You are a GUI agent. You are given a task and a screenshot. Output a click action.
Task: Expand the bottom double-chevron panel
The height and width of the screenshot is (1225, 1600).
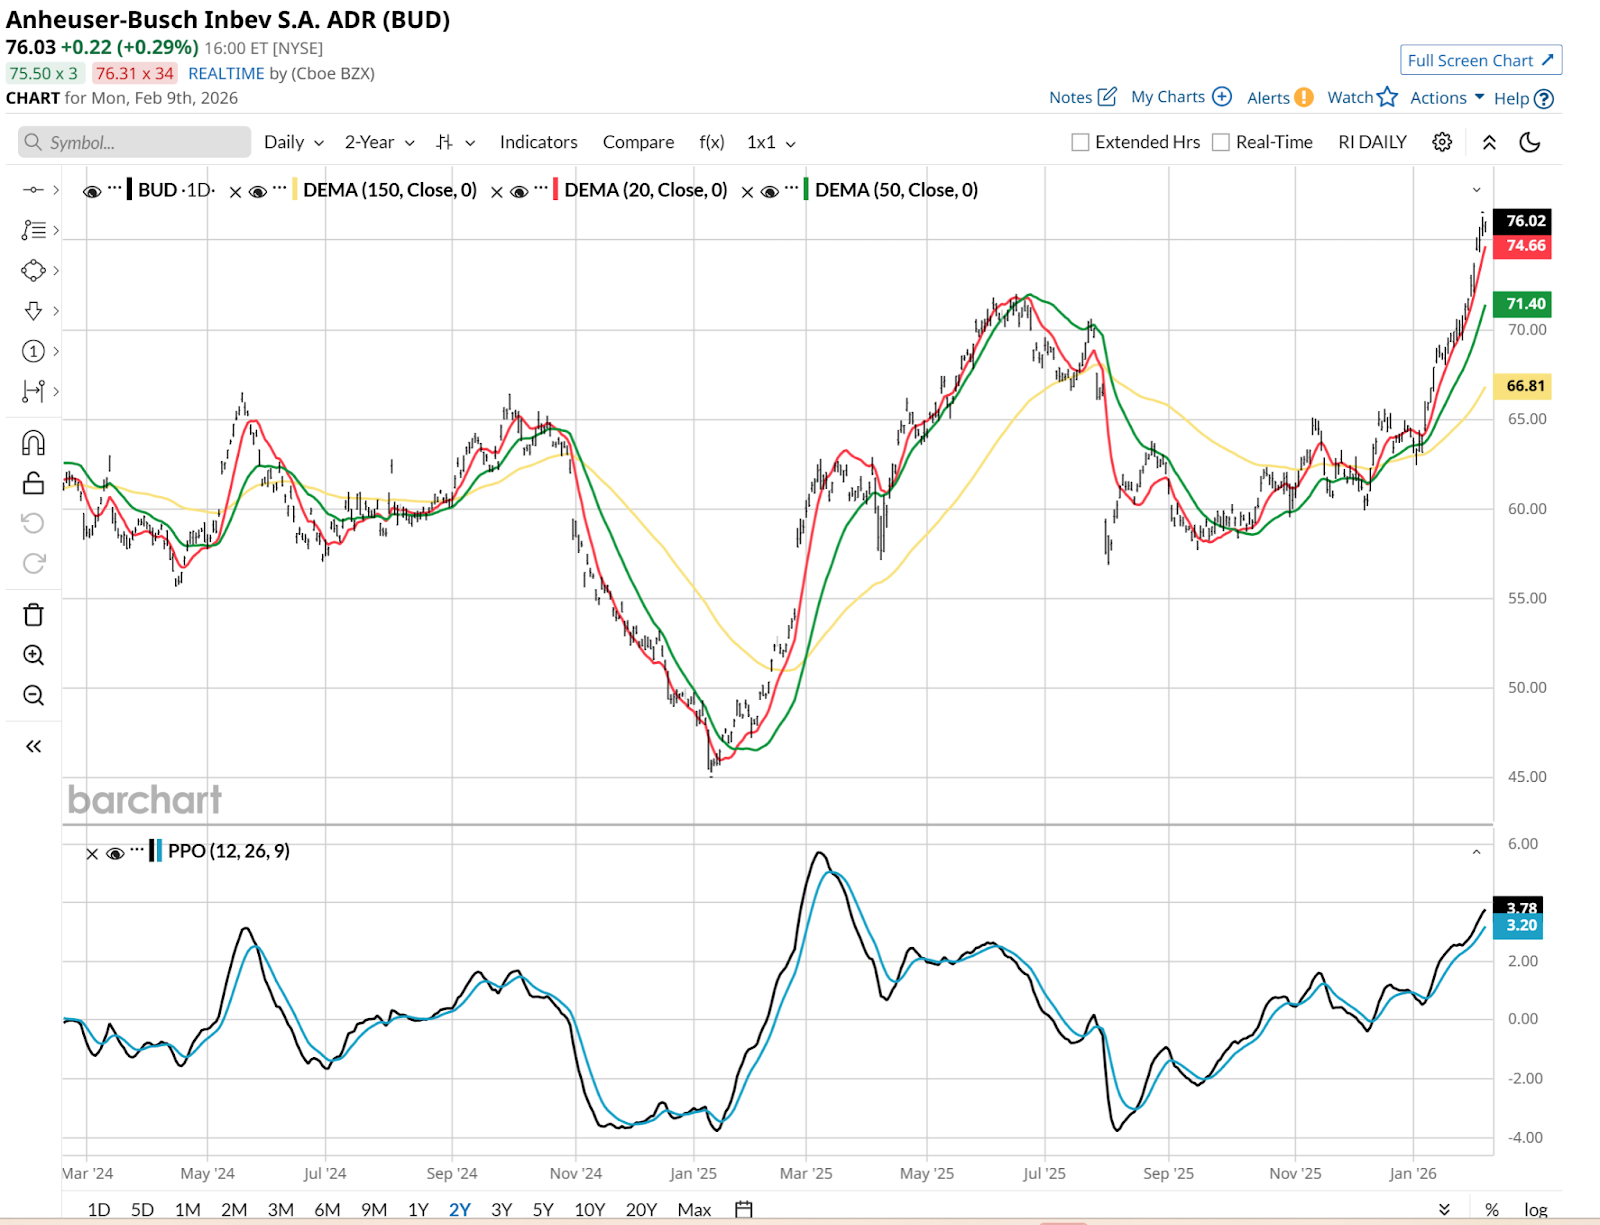point(1444,1209)
